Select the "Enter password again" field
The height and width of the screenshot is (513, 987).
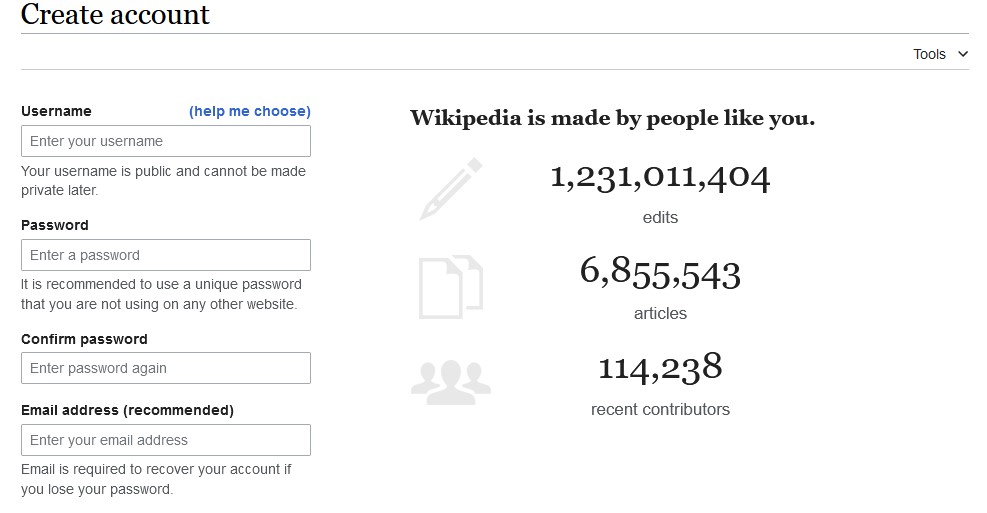pyautogui.click(x=166, y=368)
